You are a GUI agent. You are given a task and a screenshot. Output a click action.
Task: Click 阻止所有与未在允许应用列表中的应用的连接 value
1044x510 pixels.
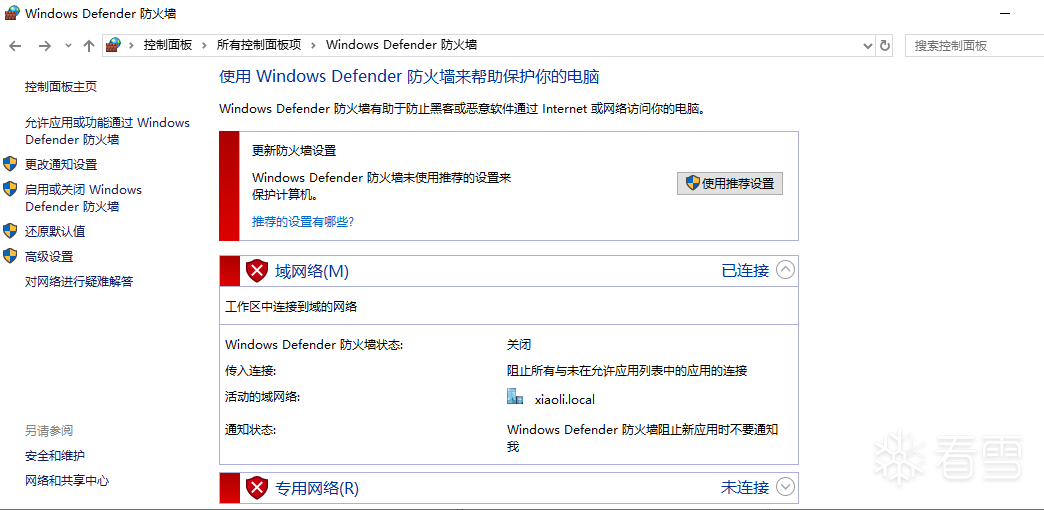click(x=627, y=371)
